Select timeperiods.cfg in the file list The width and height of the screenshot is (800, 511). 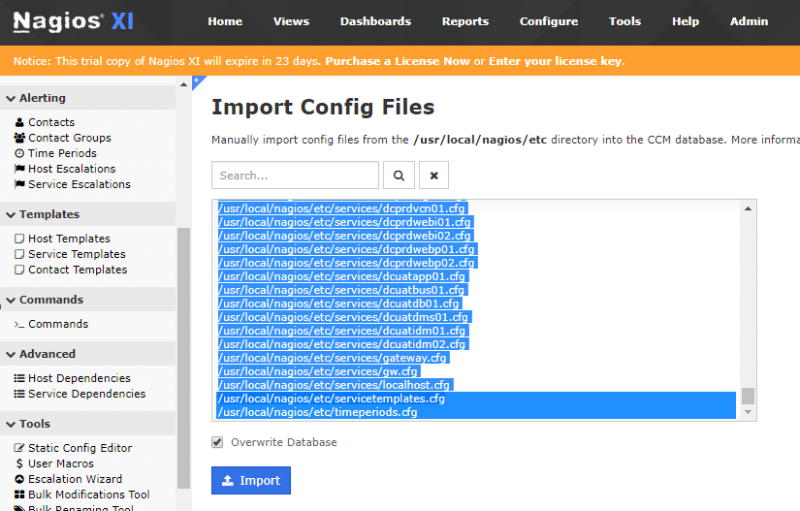point(476,412)
